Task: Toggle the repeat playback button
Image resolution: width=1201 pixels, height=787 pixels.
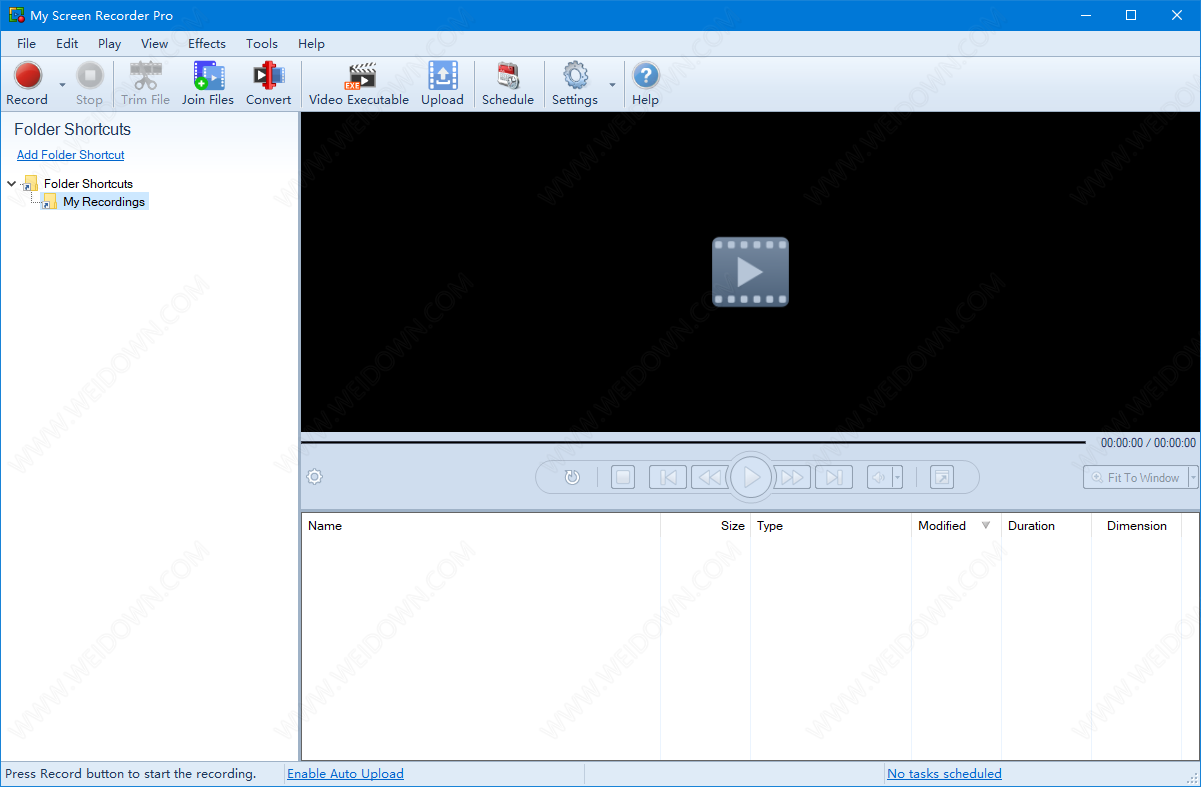Action: [x=572, y=478]
